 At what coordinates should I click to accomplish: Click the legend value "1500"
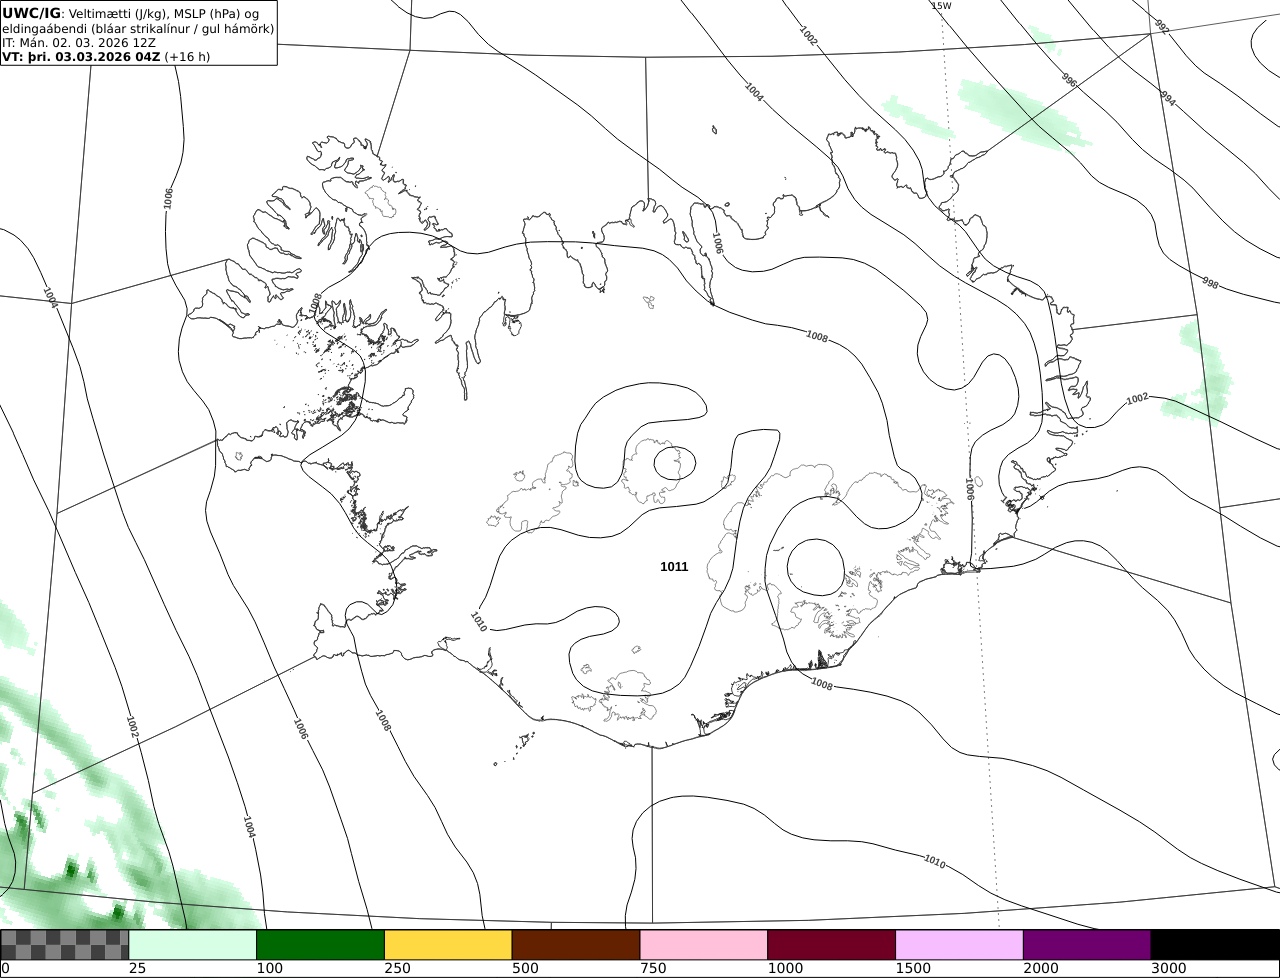(x=912, y=968)
